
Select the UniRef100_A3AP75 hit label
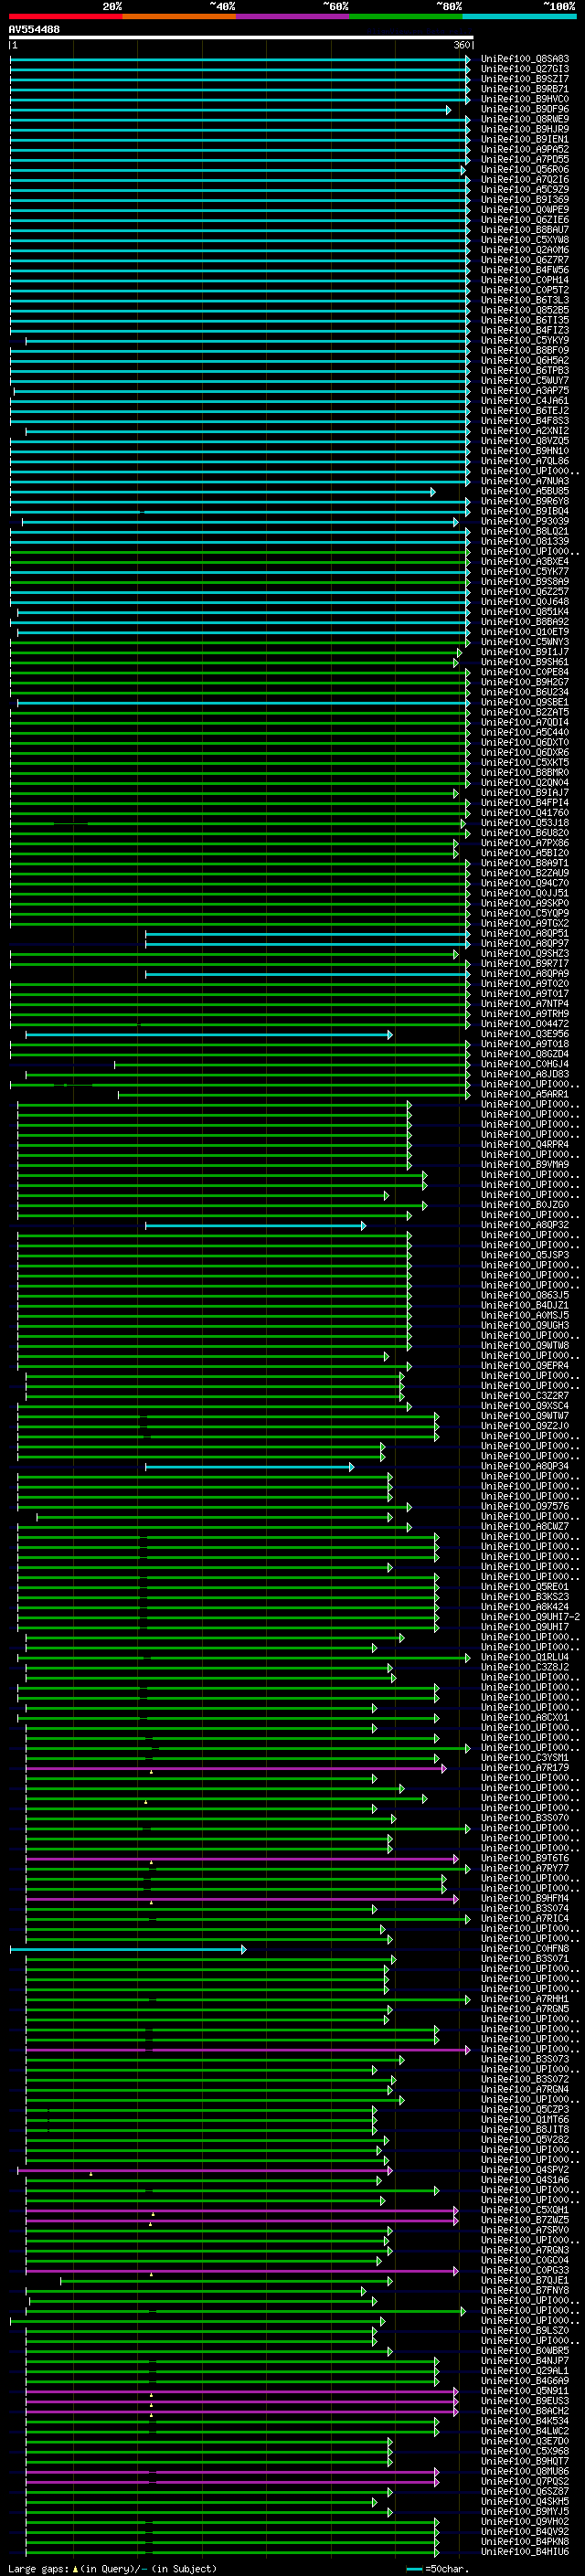[525, 391]
